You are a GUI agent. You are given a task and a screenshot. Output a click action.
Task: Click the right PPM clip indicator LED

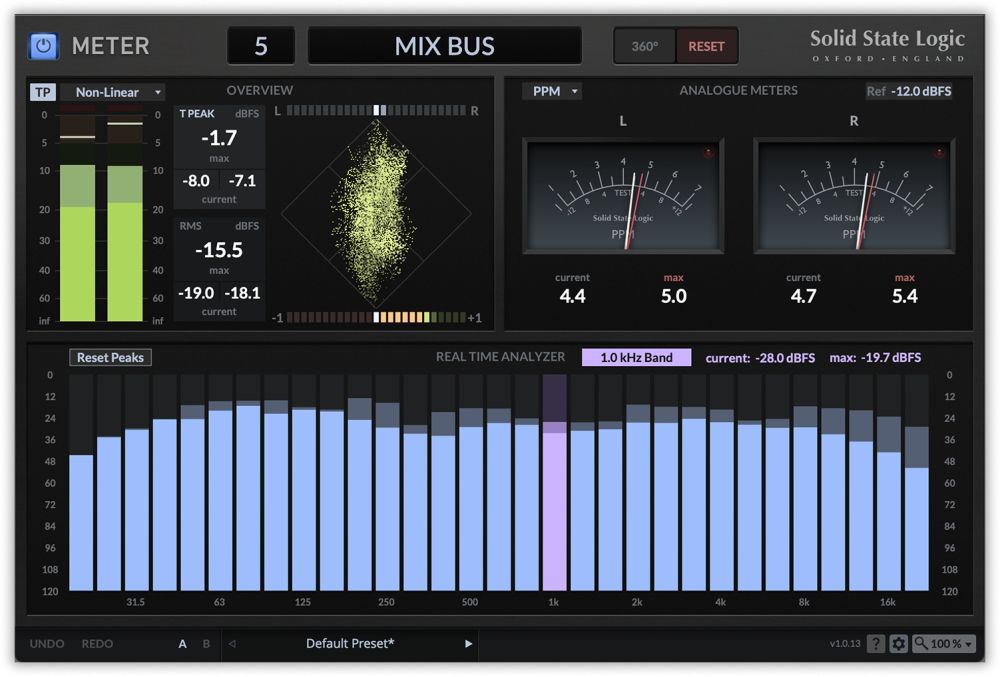click(939, 152)
